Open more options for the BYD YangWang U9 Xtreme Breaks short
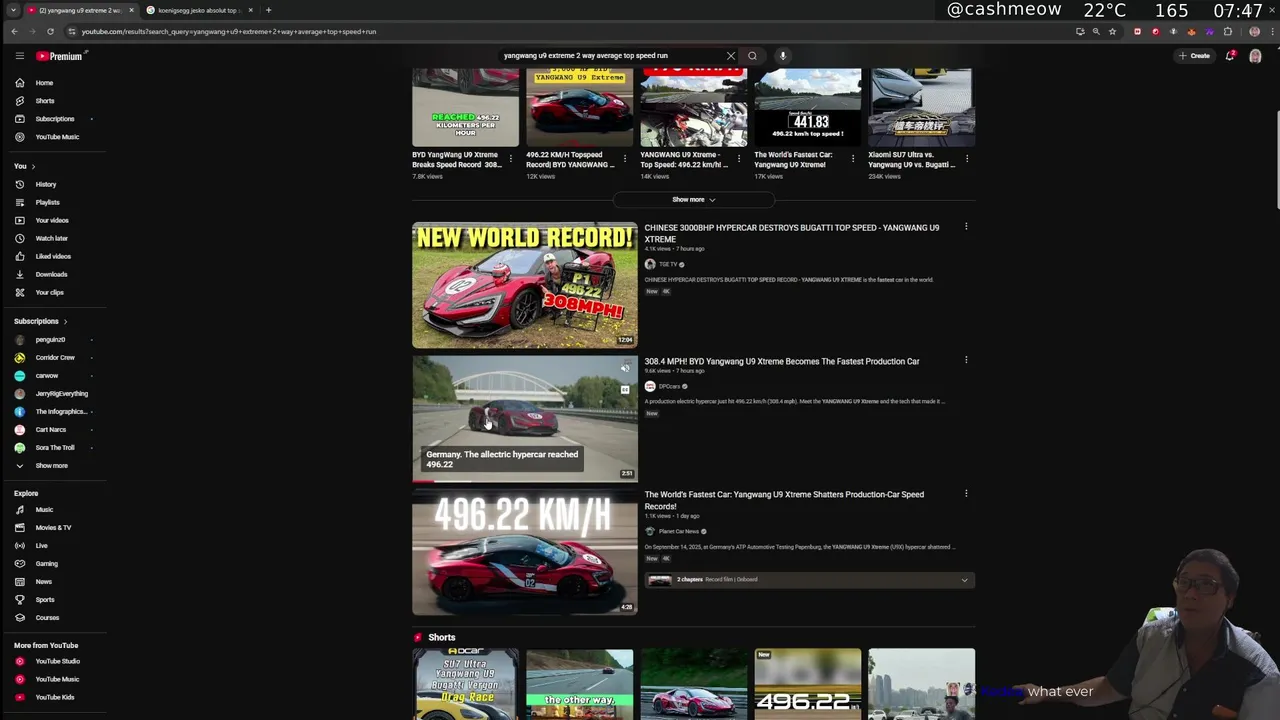 click(x=511, y=158)
